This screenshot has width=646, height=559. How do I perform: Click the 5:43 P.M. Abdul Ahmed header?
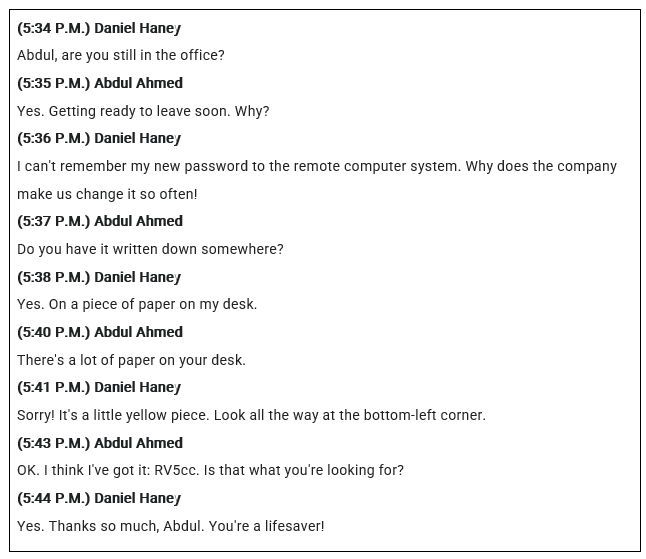100,443
